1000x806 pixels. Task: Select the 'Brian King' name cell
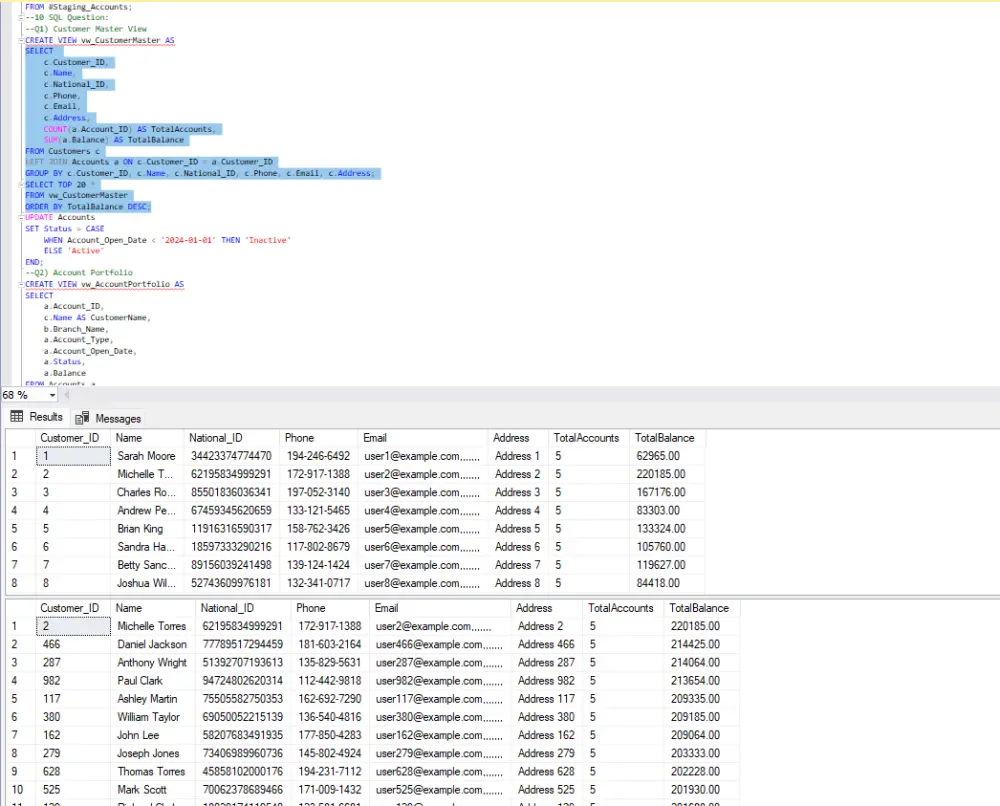[x=148, y=529]
